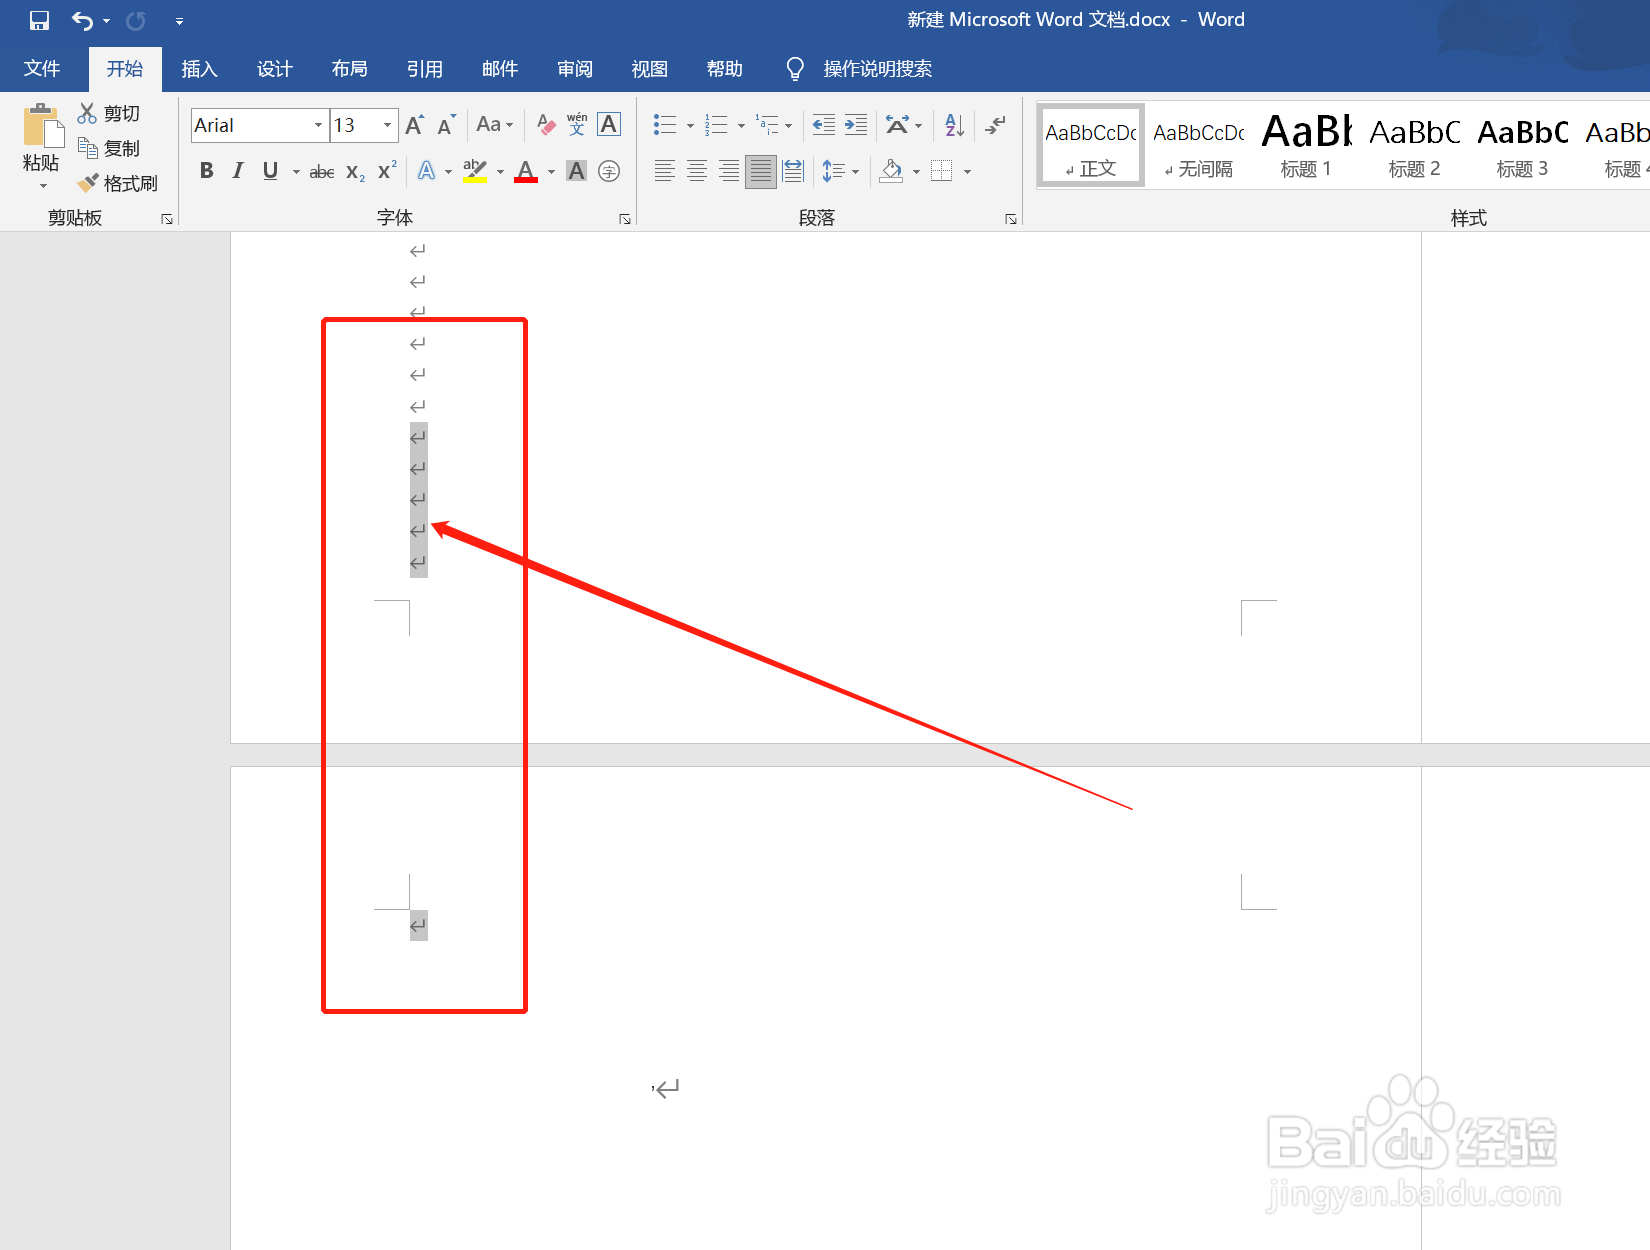Image resolution: width=1650 pixels, height=1250 pixels.
Task: Switch to the 设计 tab
Action: click(x=274, y=69)
